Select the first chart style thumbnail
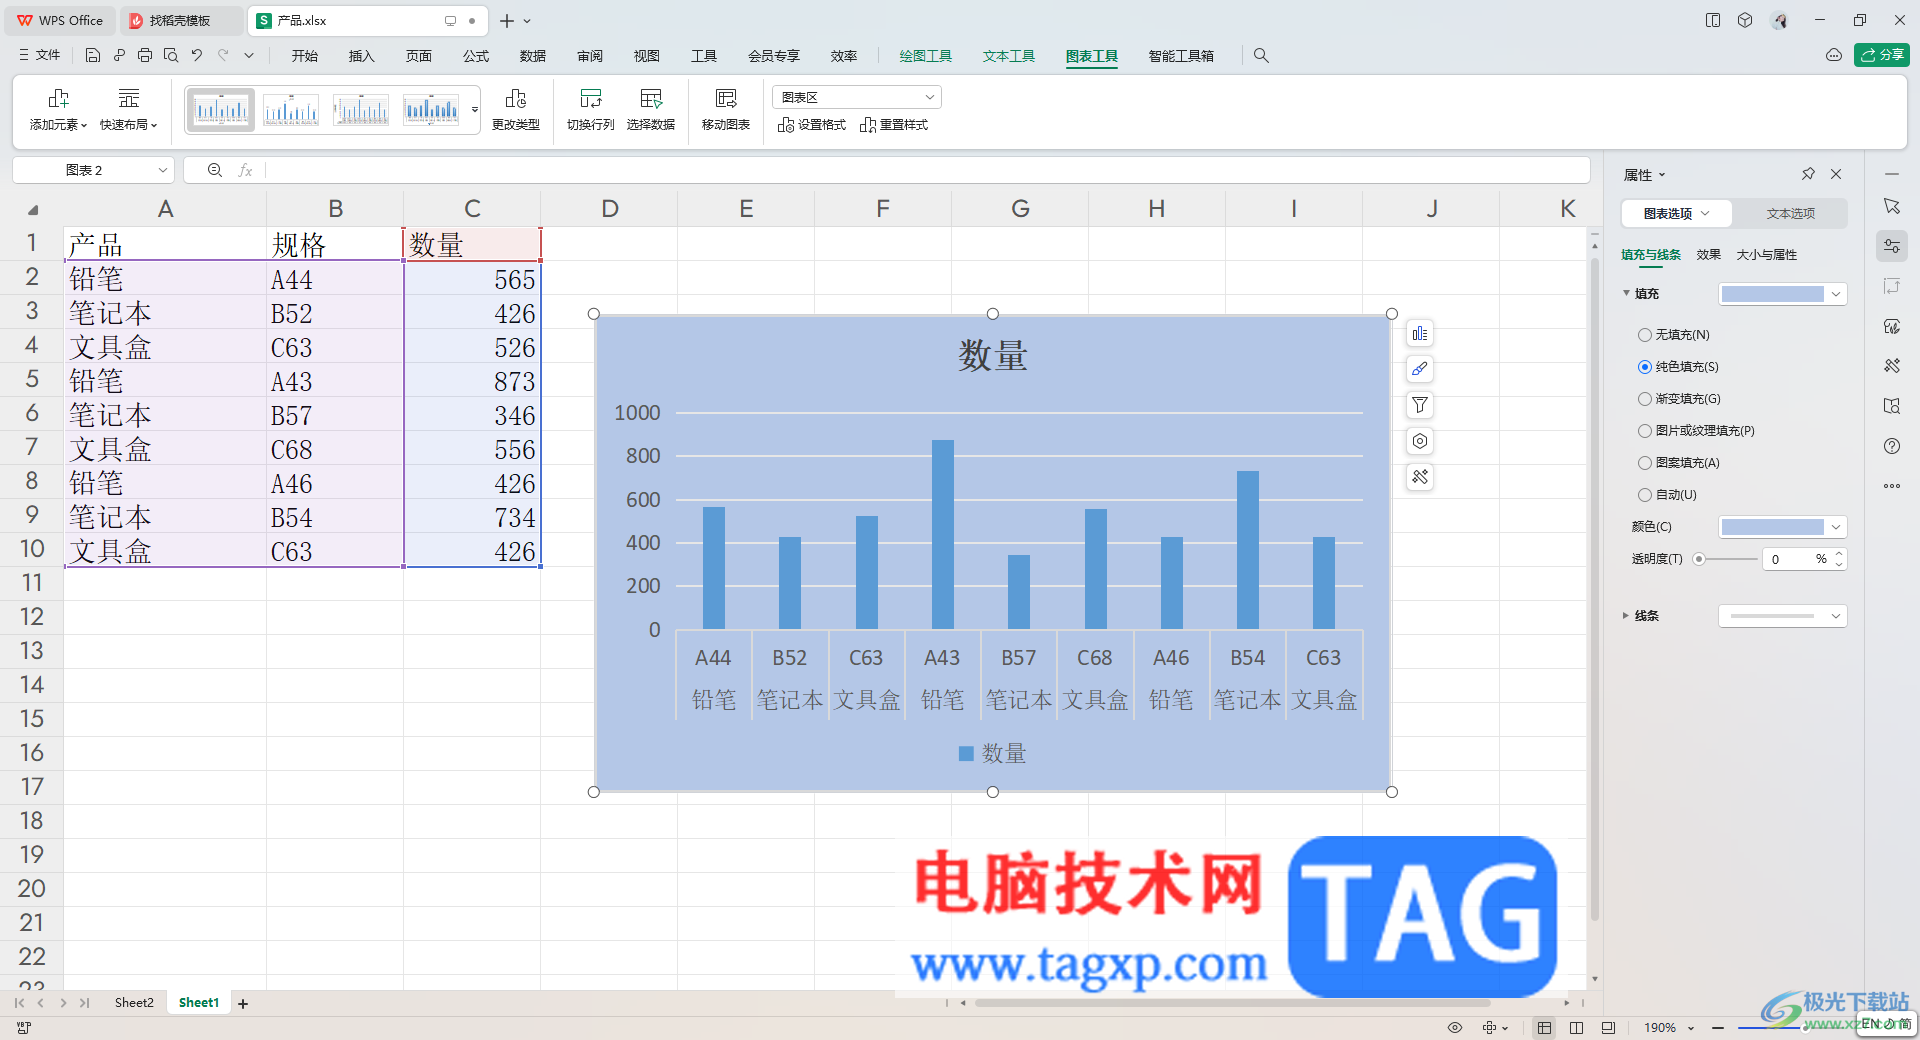This screenshot has width=1920, height=1040. click(220, 110)
